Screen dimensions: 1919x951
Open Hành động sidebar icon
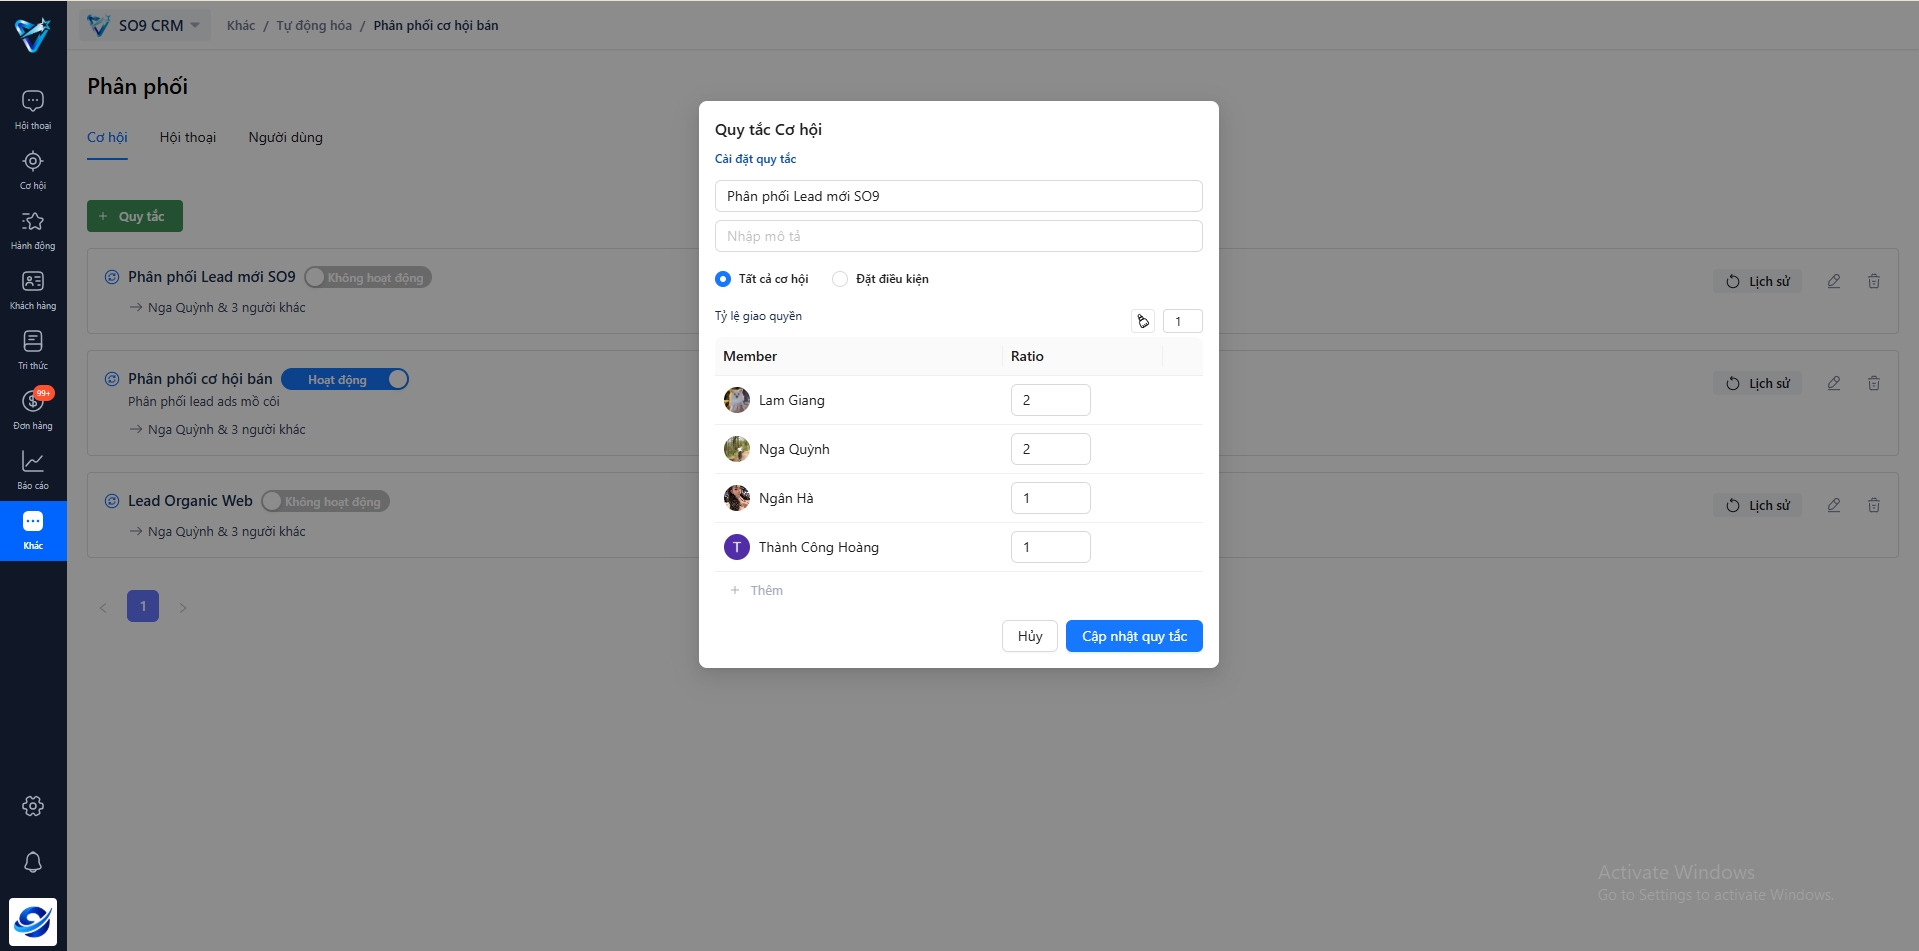pos(33,230)
